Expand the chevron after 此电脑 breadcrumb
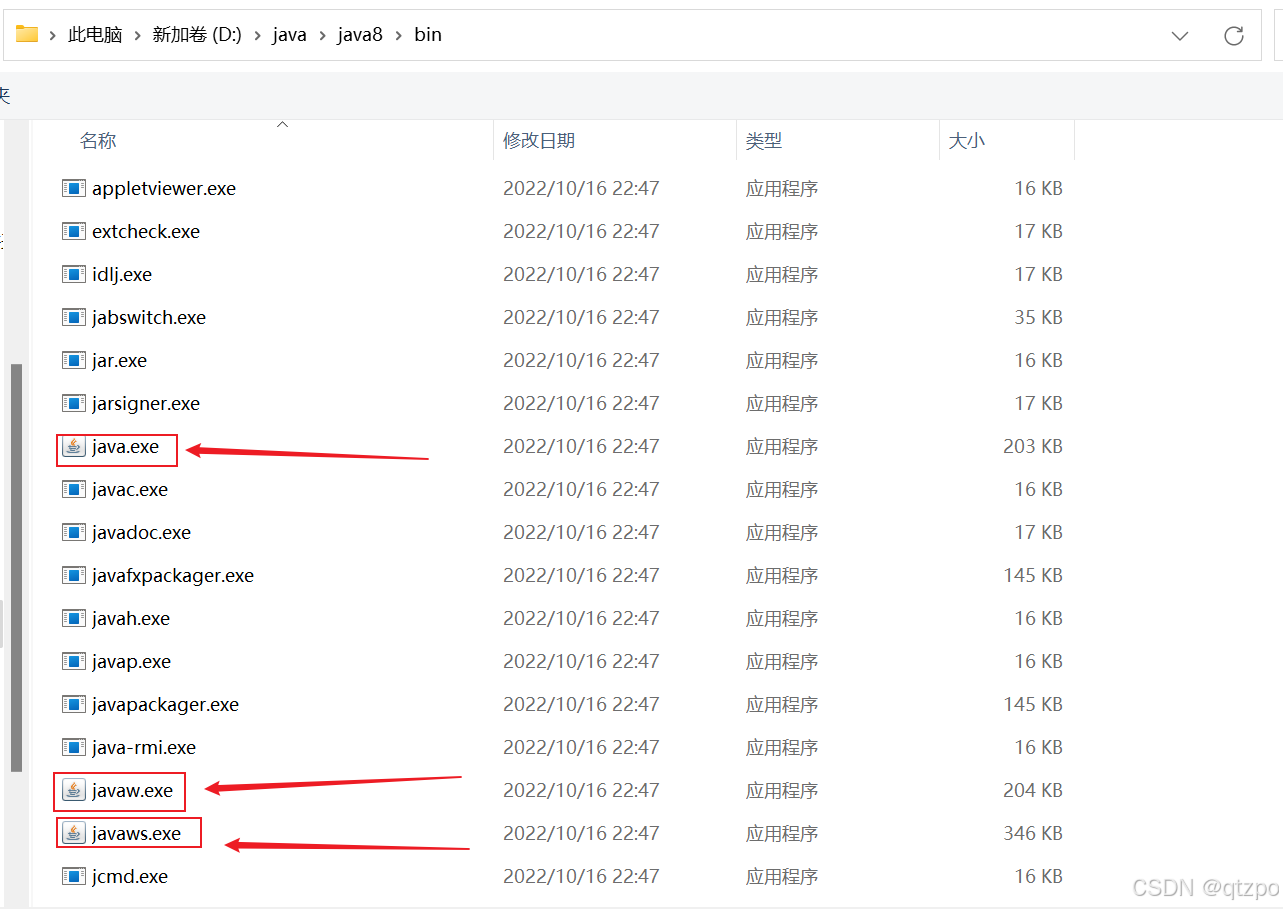 [x=137, y=35]
